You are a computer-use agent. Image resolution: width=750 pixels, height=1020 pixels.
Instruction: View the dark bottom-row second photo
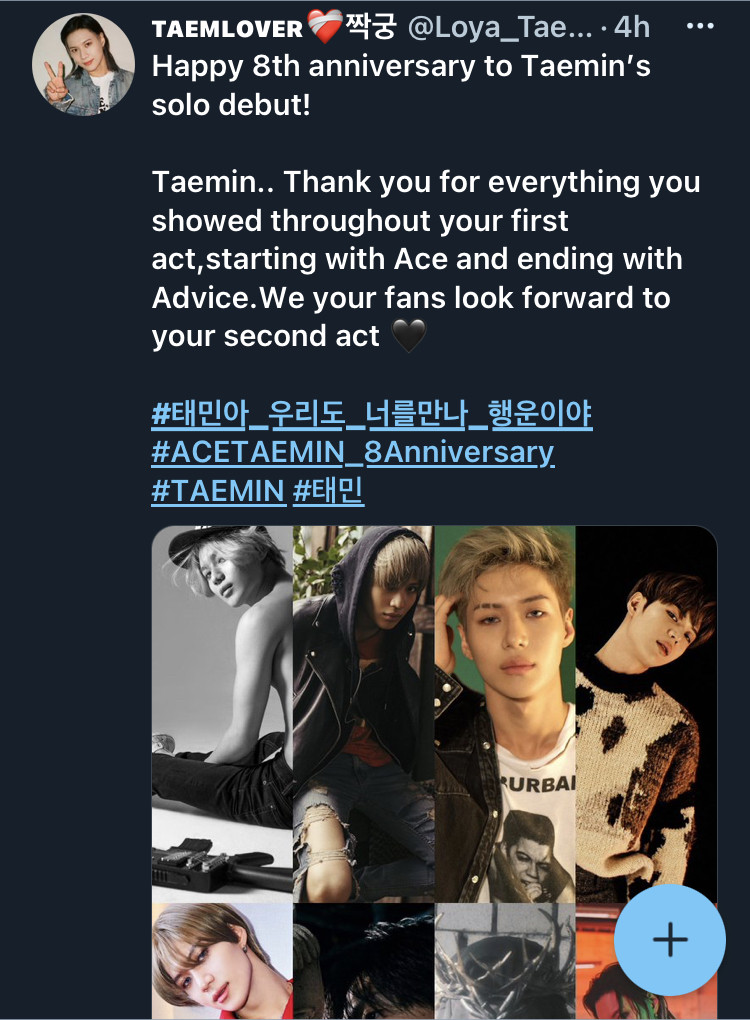point(363,961)
